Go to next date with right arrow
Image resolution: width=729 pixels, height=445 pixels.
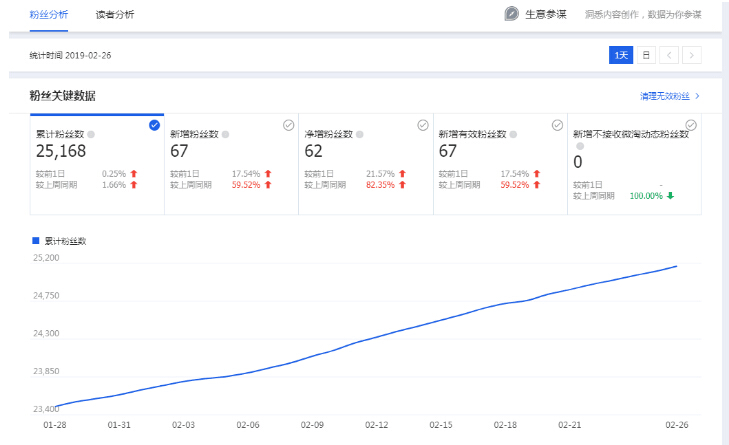click(691, 55)
